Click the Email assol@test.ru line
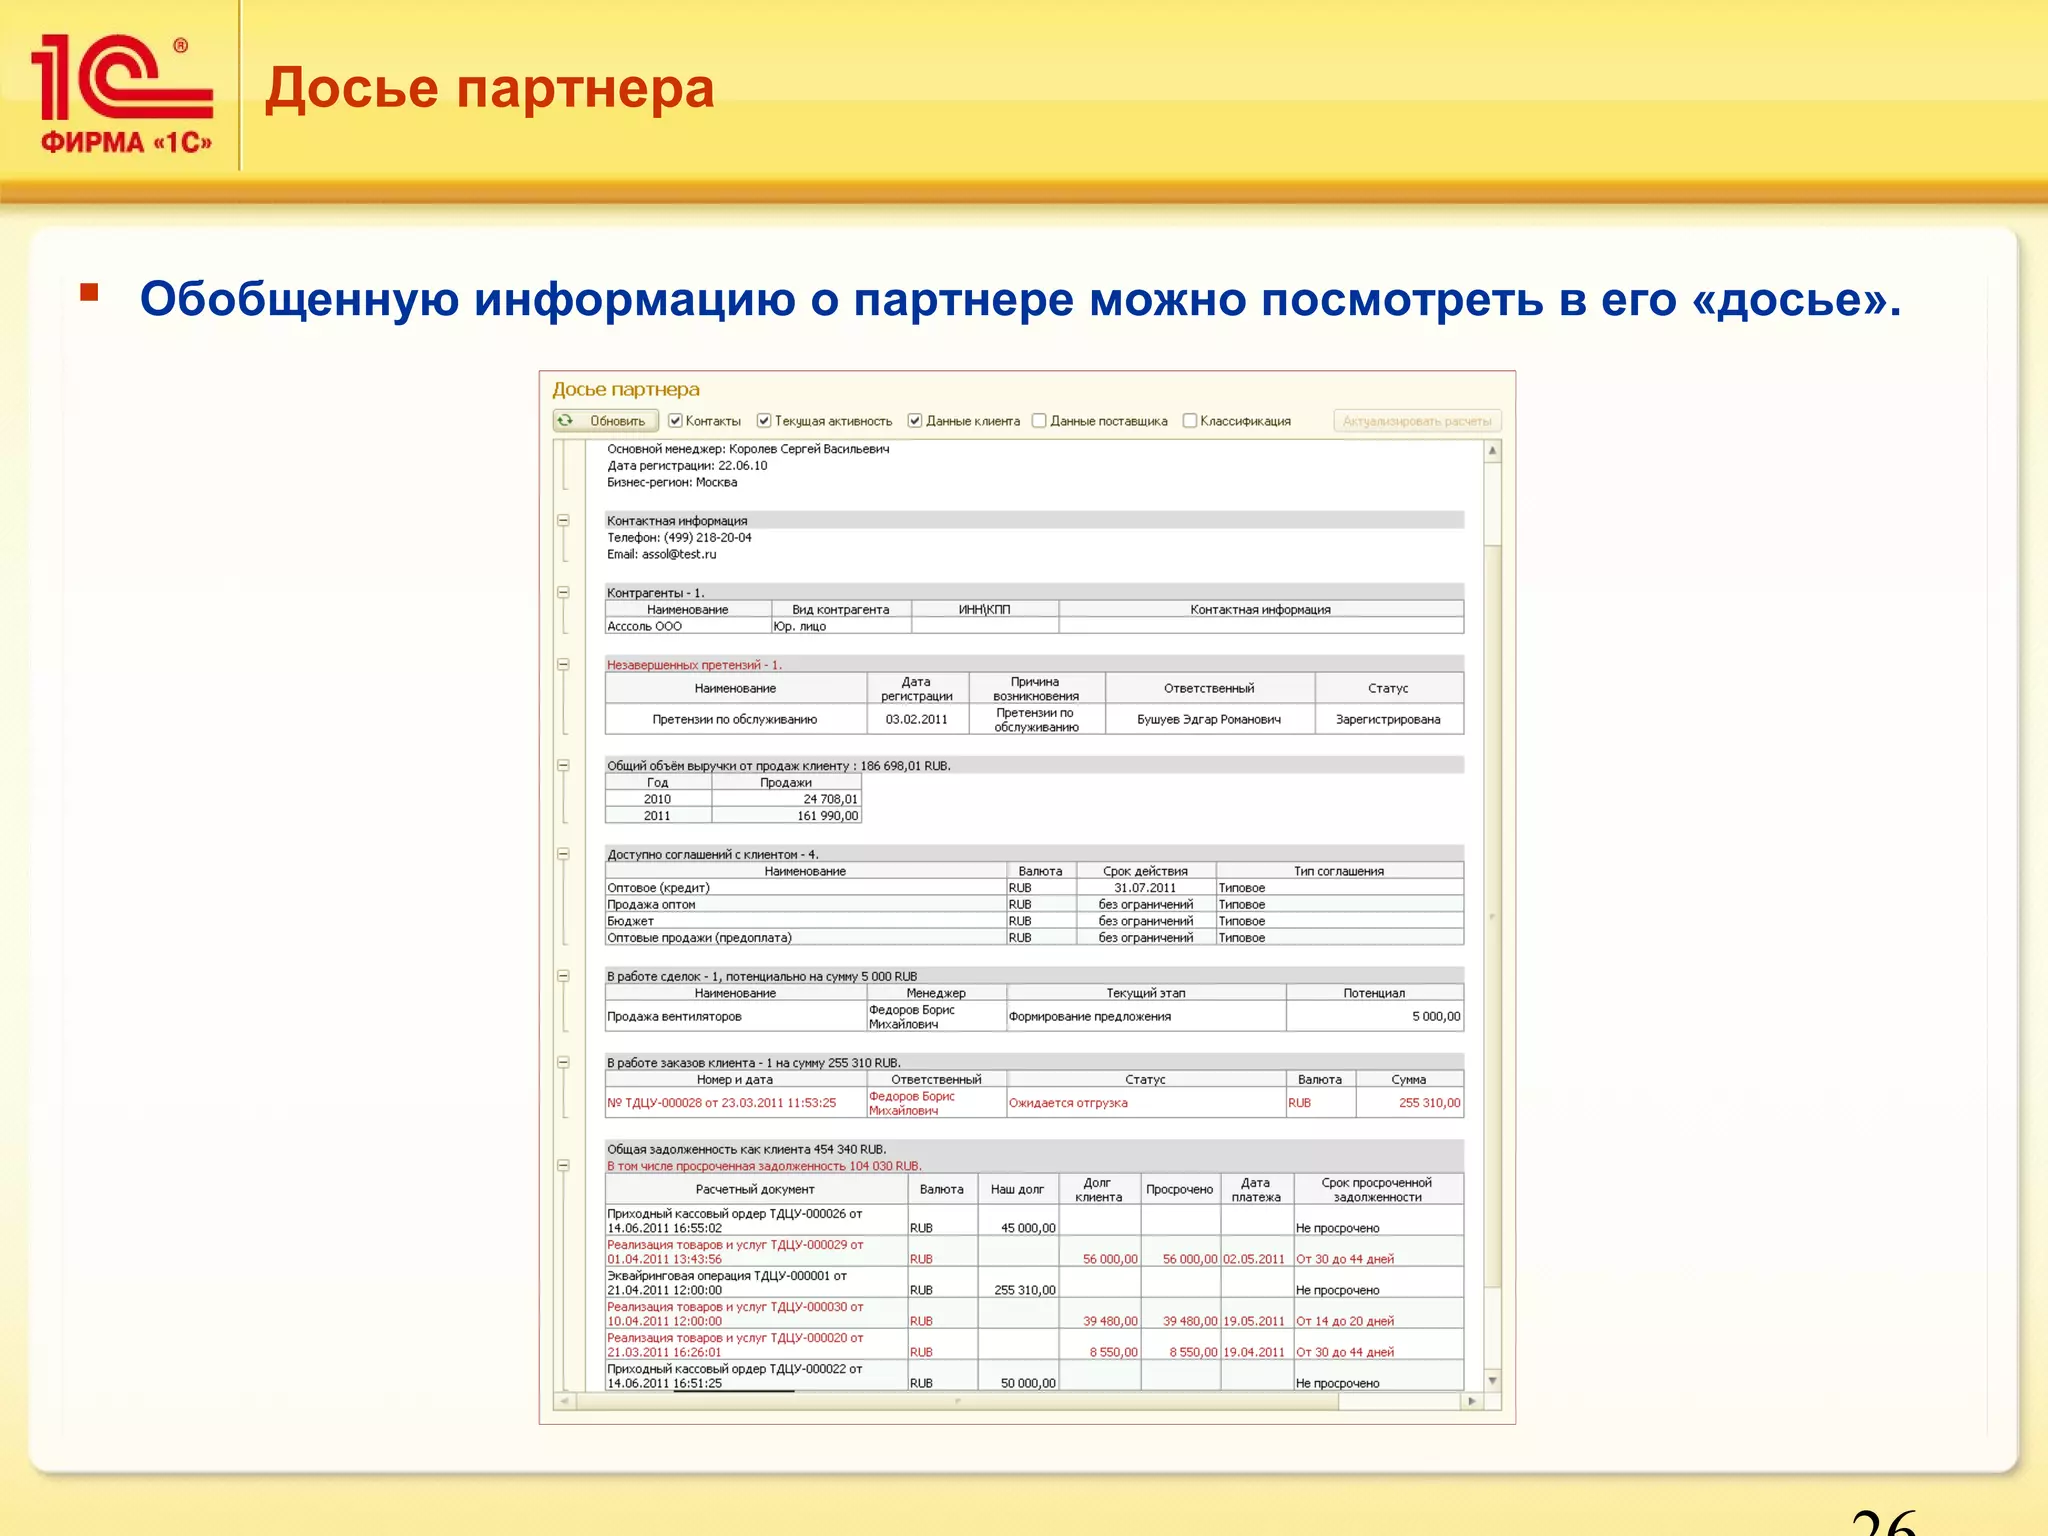Image resolution: width=2048 pixels, height=1536 pixels. [662, 554]
